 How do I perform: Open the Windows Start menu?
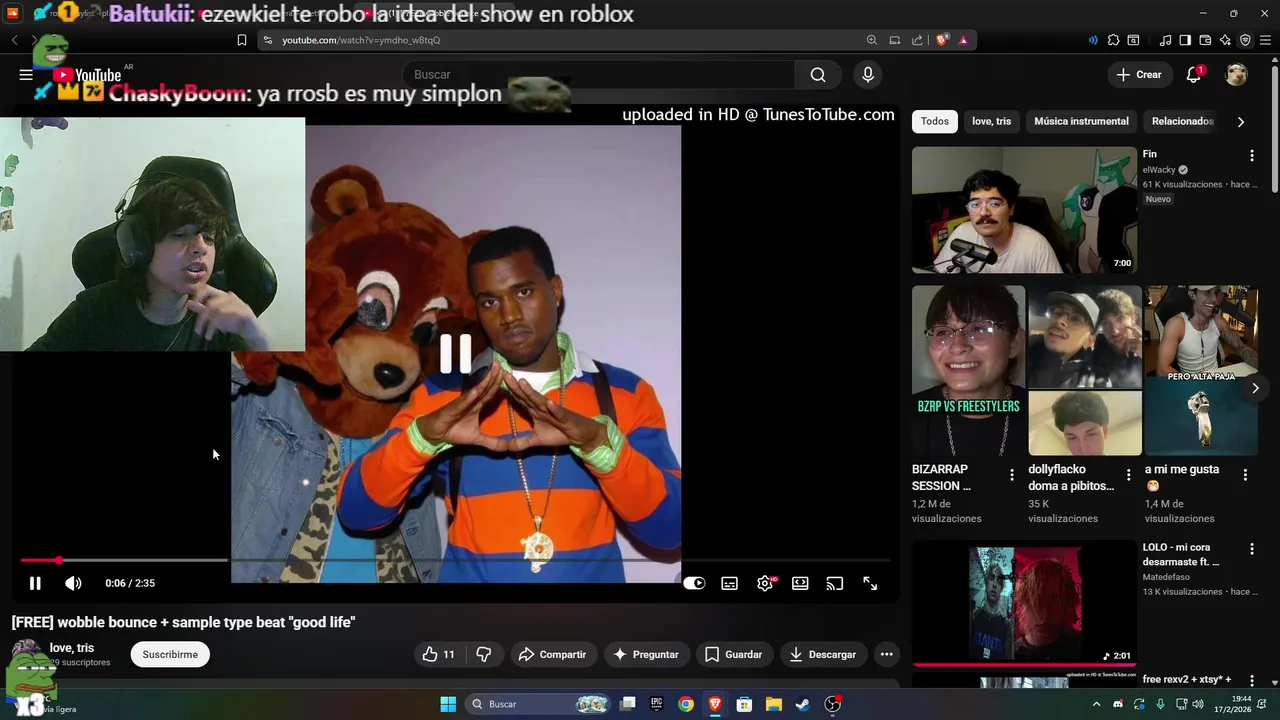(x=448, y=704)
